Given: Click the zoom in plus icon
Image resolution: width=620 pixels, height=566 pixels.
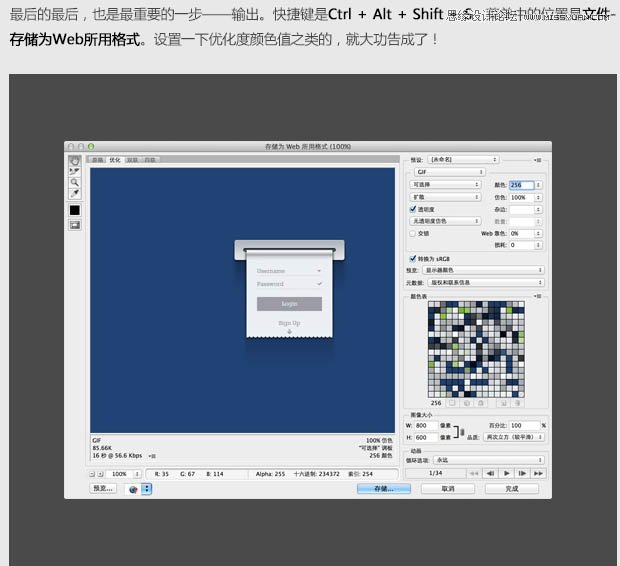Looking at the screenshot, I should [x=100, y=474].
